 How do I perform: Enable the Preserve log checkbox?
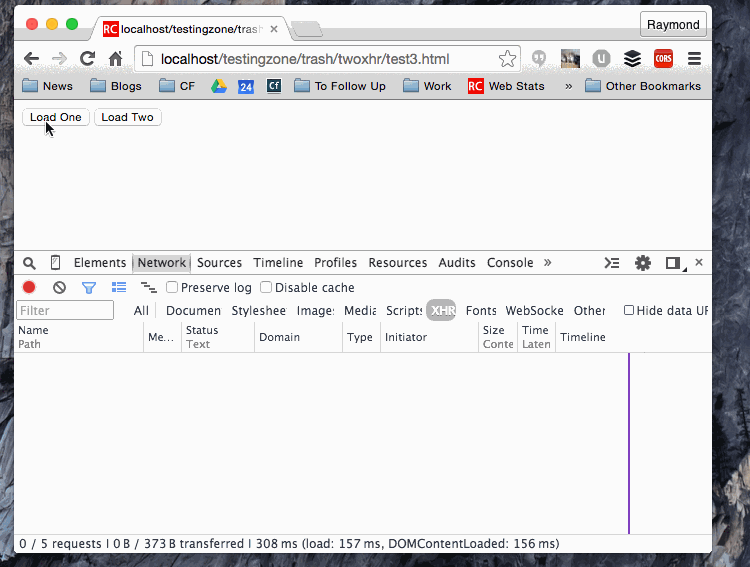tap(172, 287)
